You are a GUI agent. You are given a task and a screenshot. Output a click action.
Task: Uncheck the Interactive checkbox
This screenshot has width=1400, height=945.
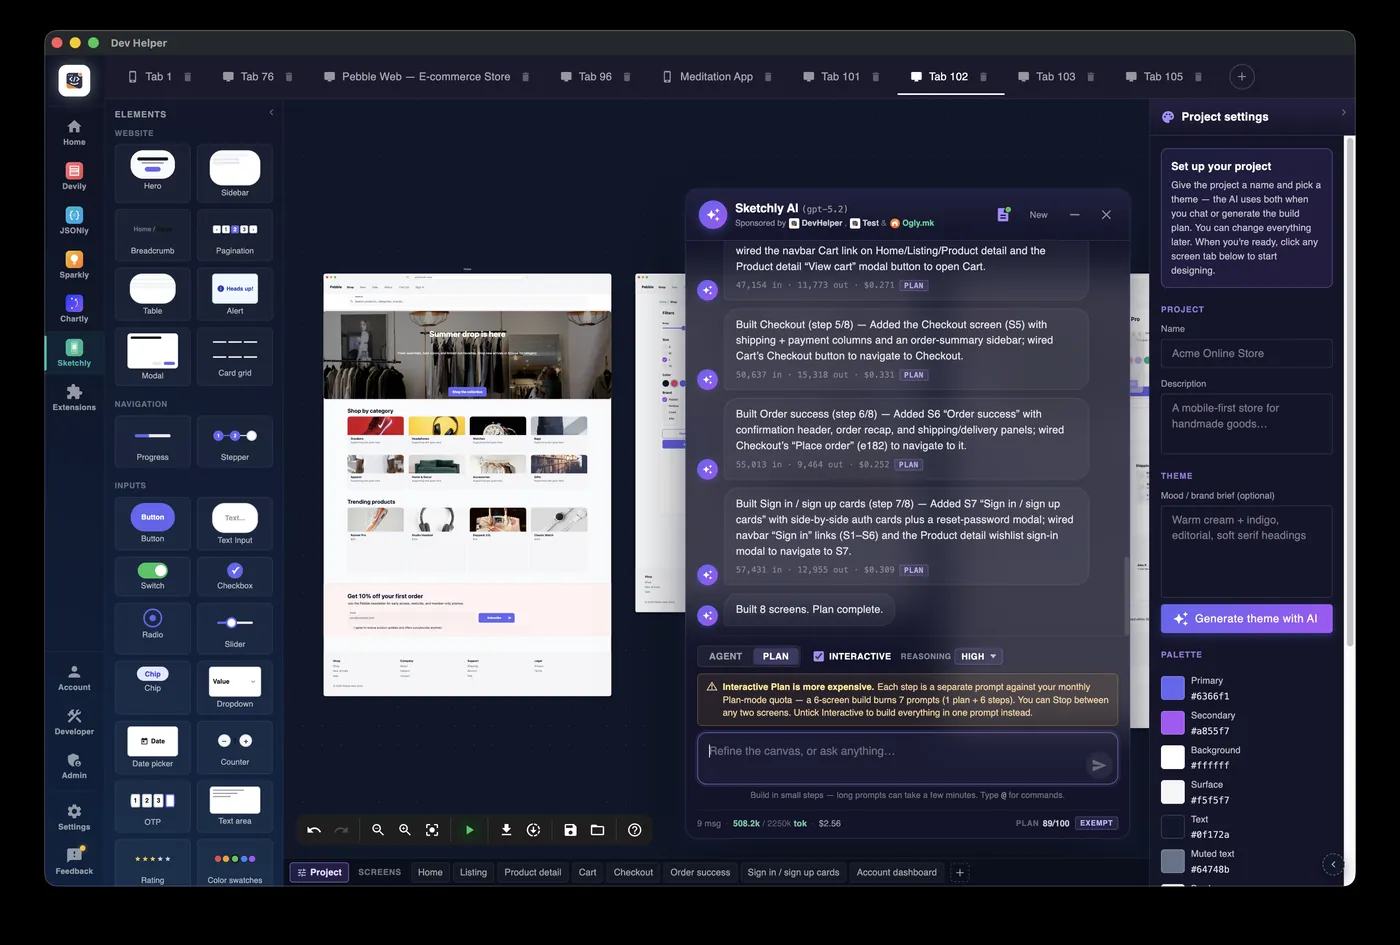[818, 656]
